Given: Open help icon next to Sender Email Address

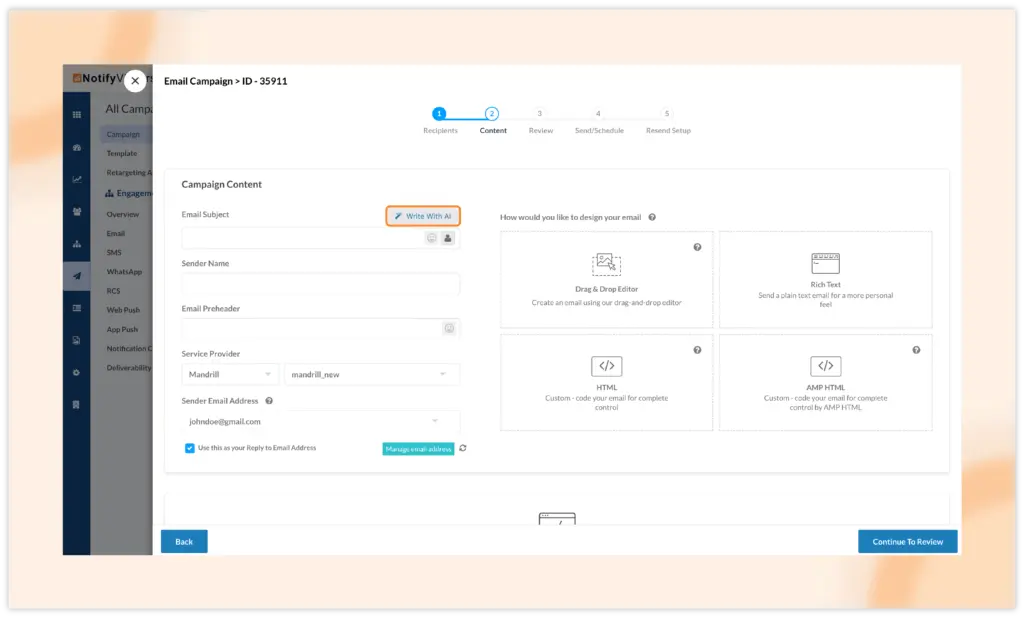Looking at the screenshot, I should 269,401.
